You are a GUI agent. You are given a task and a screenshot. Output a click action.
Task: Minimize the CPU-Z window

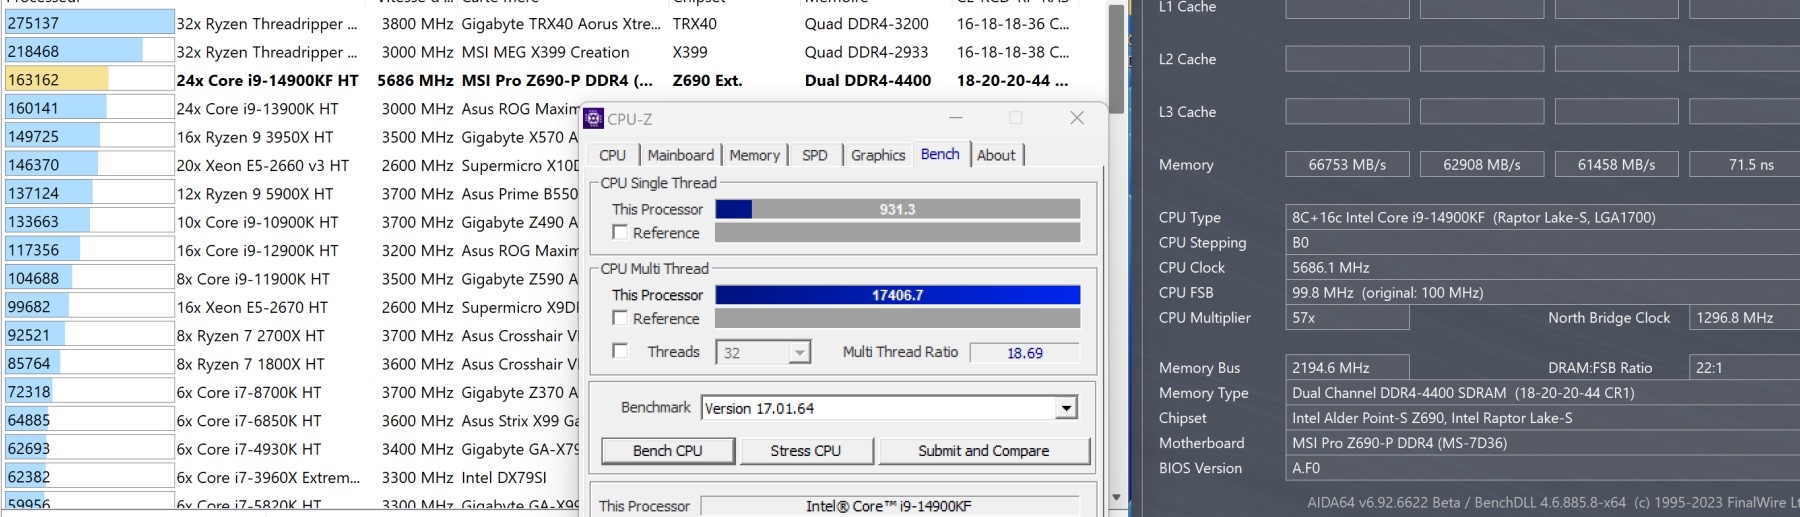[956, 118]
